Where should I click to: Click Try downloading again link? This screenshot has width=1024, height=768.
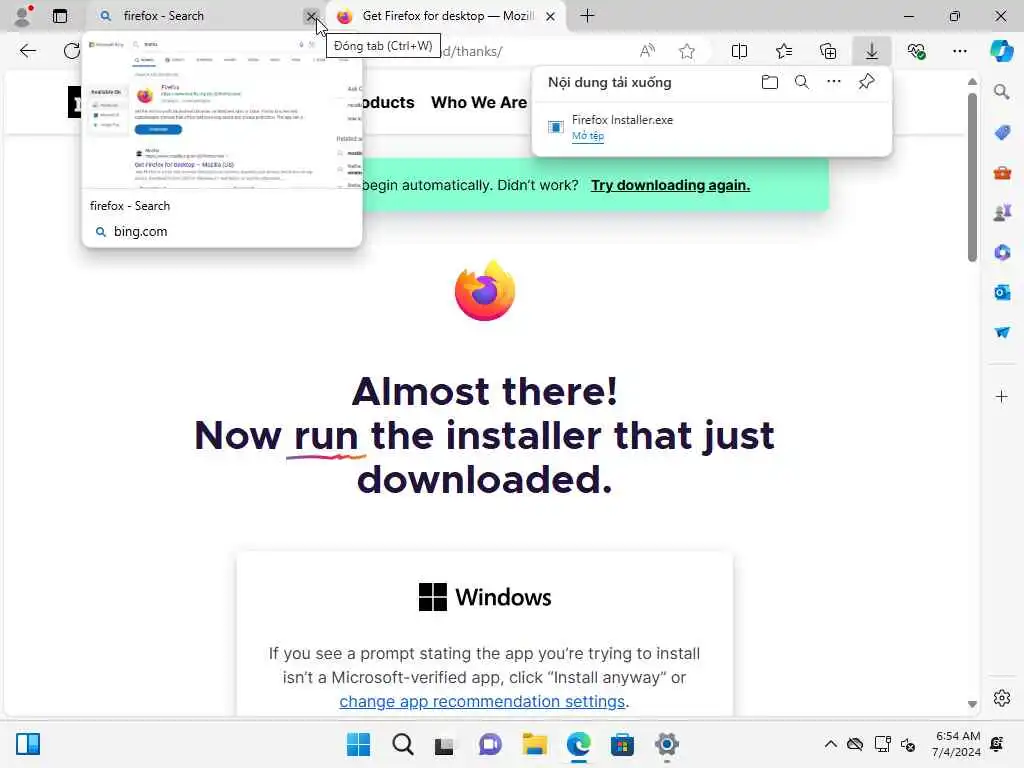(670, 185)
